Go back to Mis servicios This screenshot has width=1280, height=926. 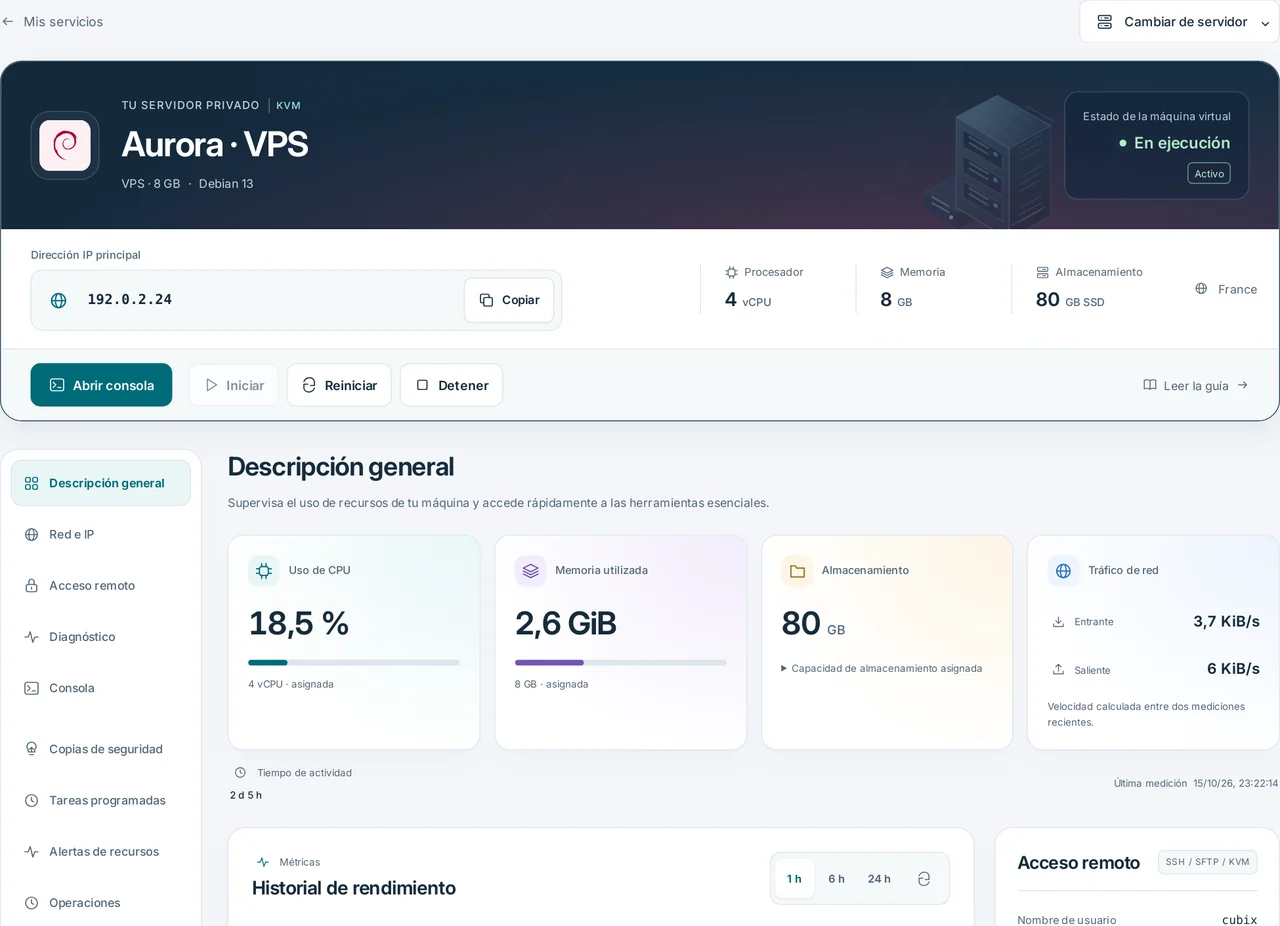(53, 21)
